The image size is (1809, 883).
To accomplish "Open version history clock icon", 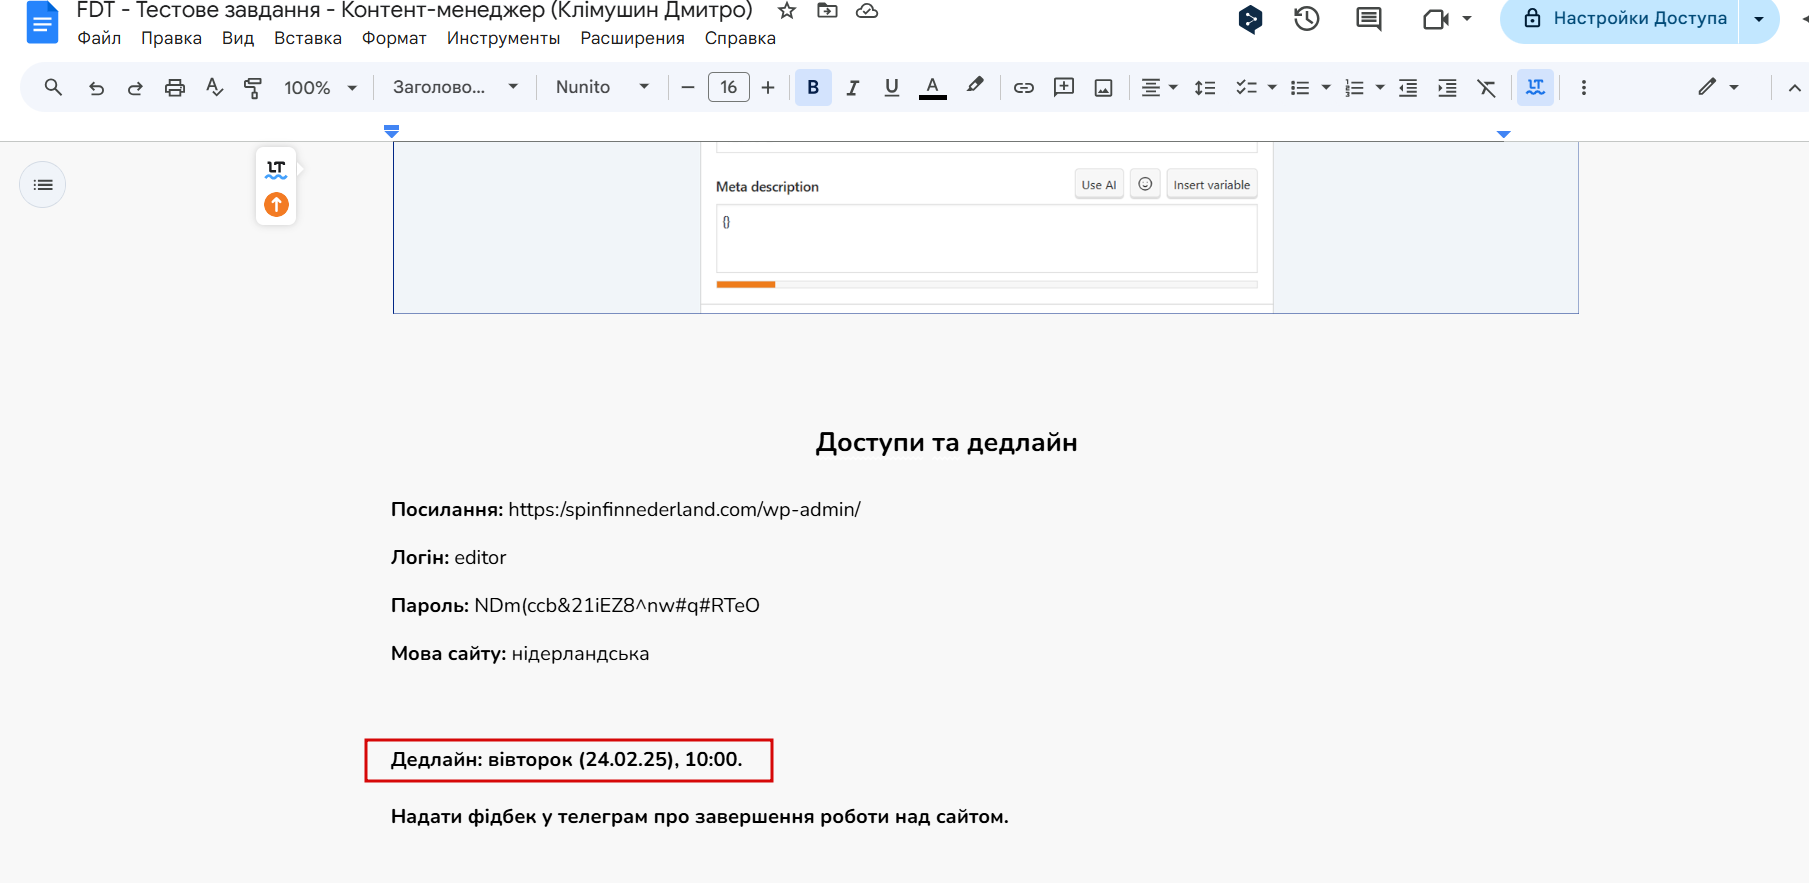I will [1307, 19].
